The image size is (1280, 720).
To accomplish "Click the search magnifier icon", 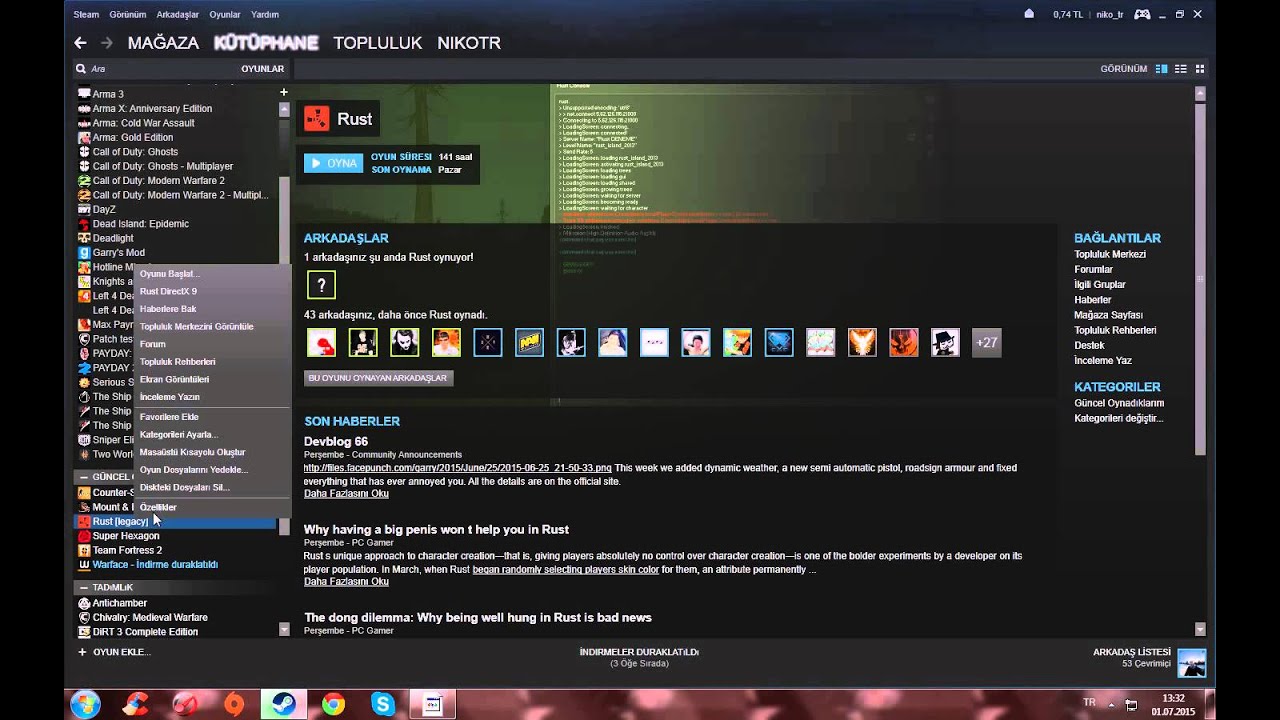I will point(80,69).
